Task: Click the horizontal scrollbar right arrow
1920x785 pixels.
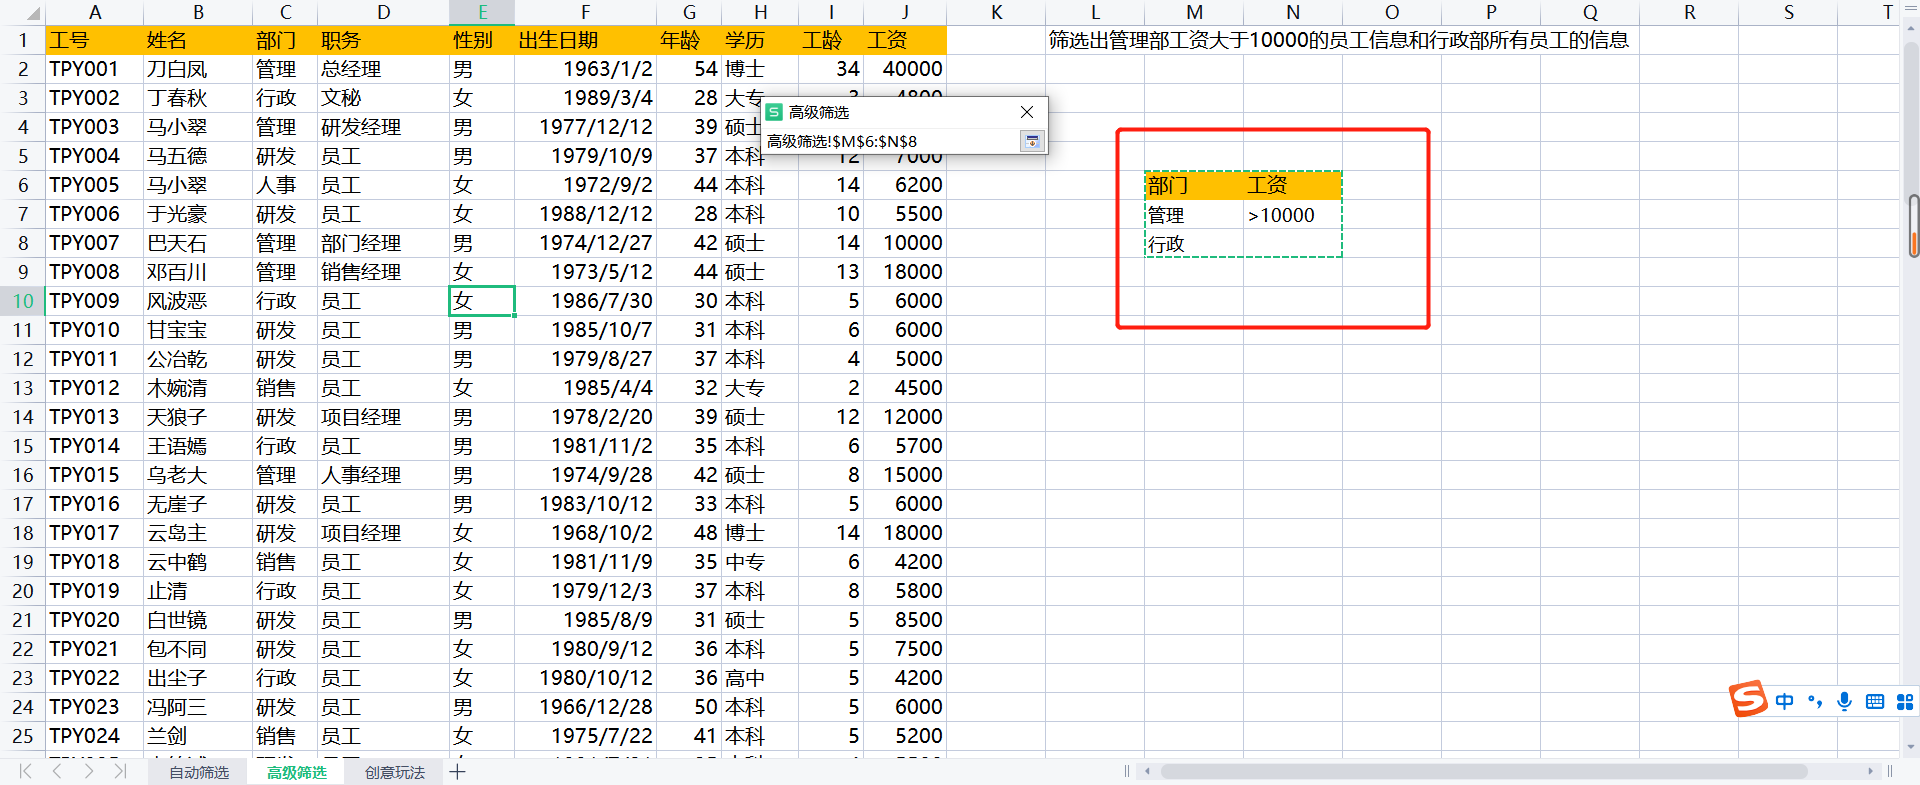Action: point(1871,771)
